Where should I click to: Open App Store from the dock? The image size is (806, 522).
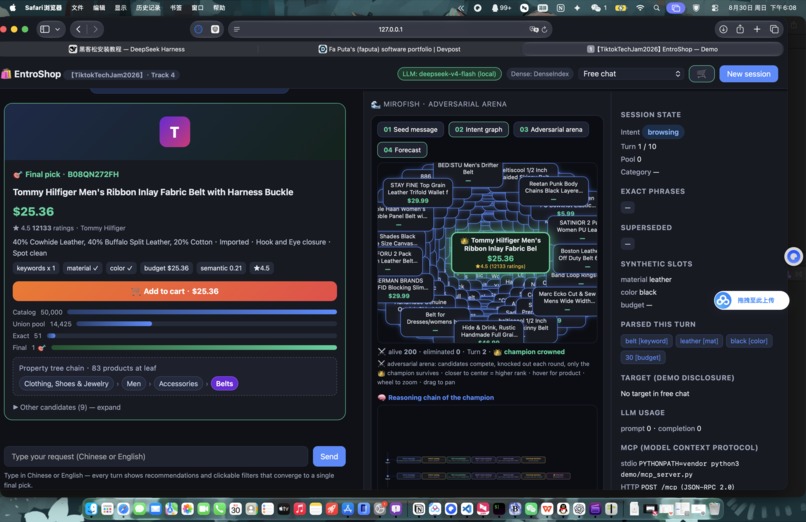tap(348, 509)
